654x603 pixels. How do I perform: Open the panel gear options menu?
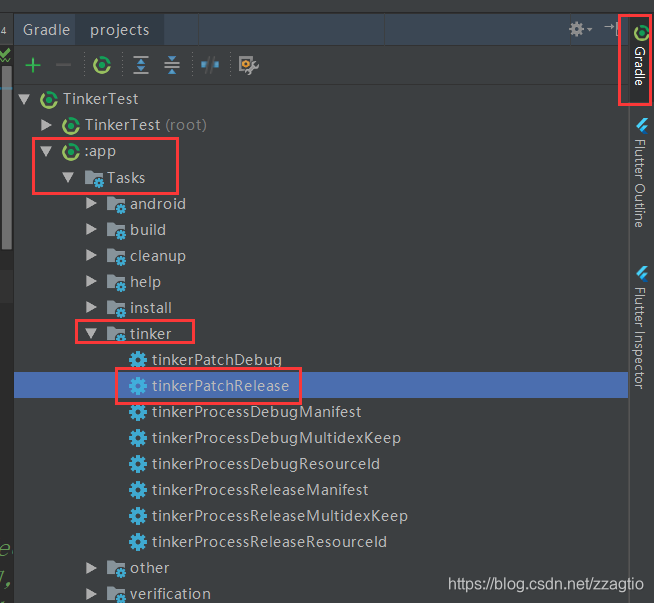tap(580, 29)
